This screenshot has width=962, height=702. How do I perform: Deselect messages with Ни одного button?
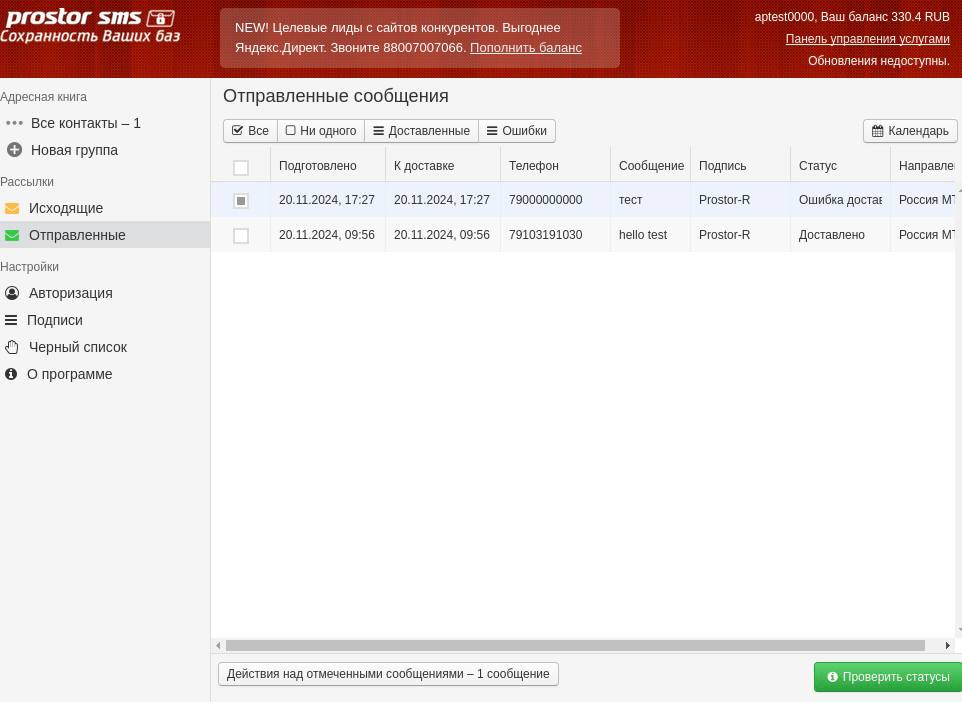click(321, 131)
